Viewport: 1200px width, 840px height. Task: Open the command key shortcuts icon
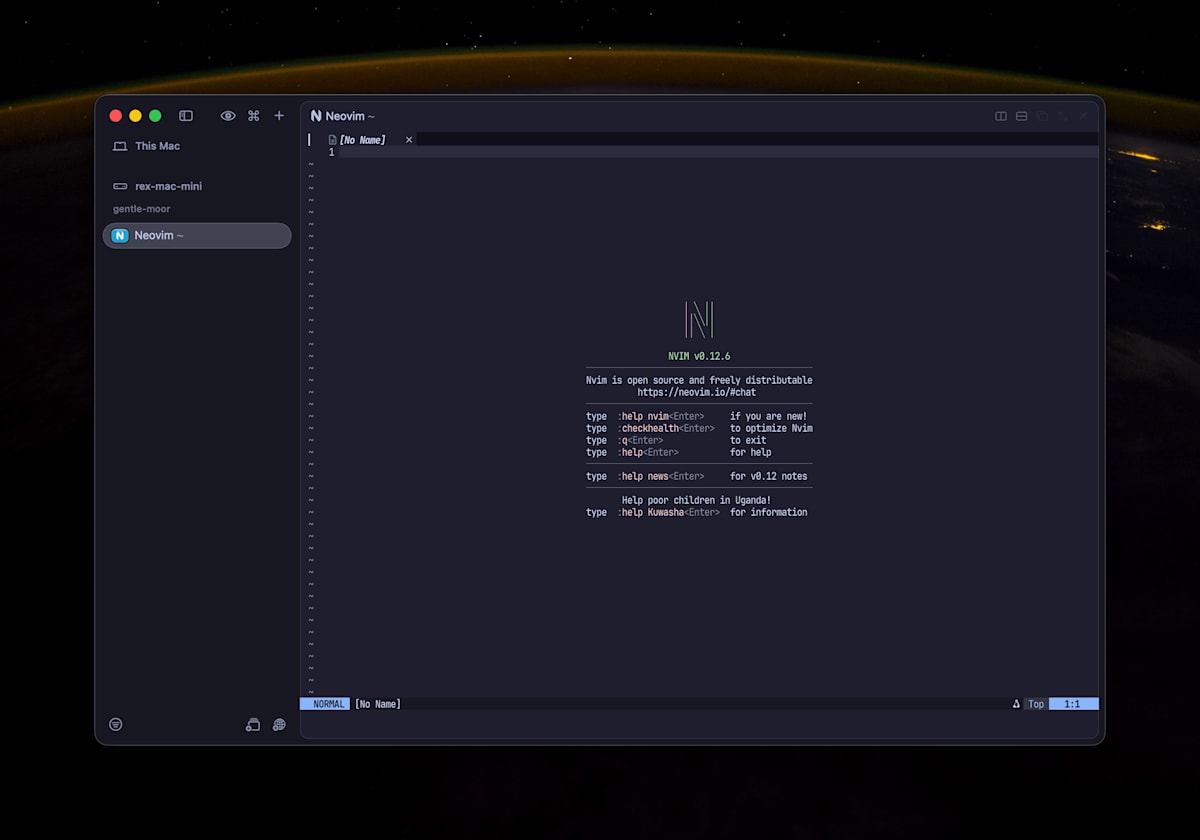[254, 116]
